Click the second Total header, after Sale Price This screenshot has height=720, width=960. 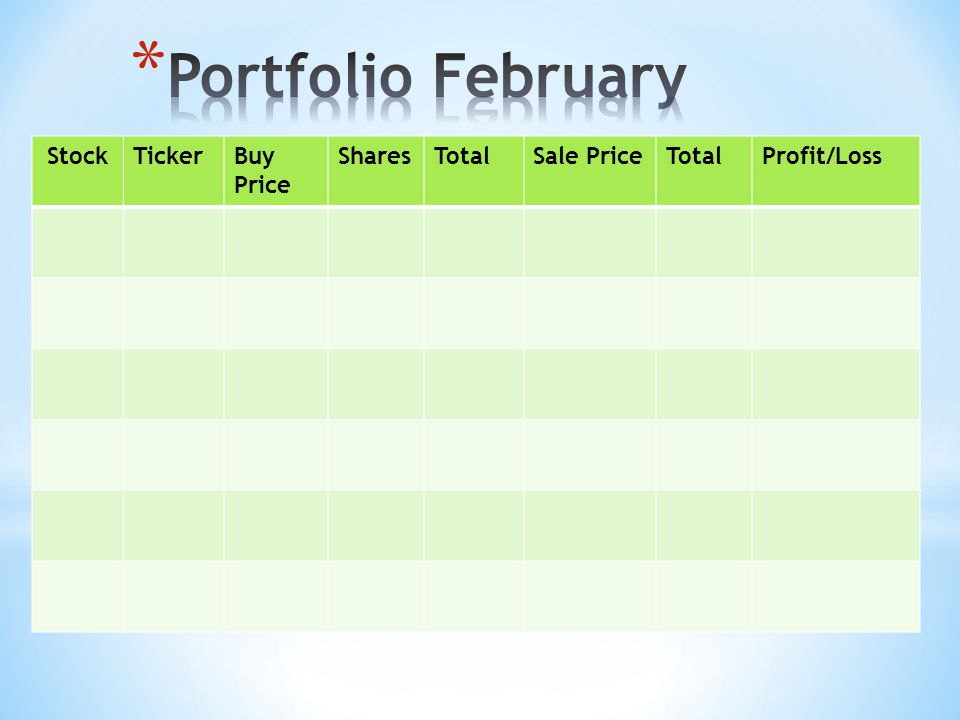(703, 171)
